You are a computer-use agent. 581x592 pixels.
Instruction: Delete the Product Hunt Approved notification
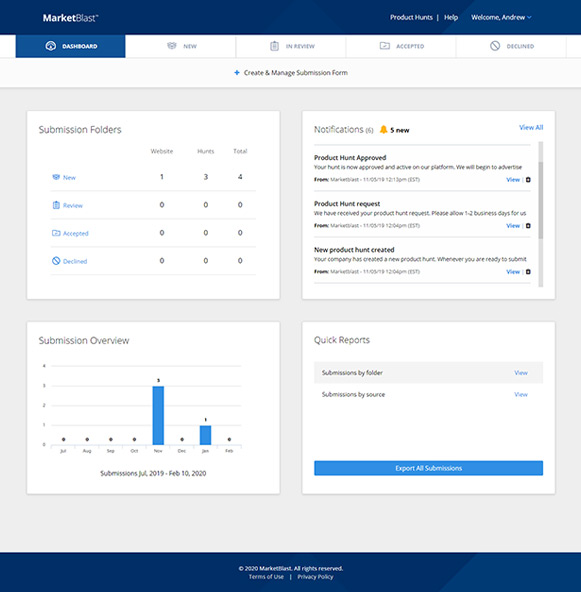coord(528,180)
